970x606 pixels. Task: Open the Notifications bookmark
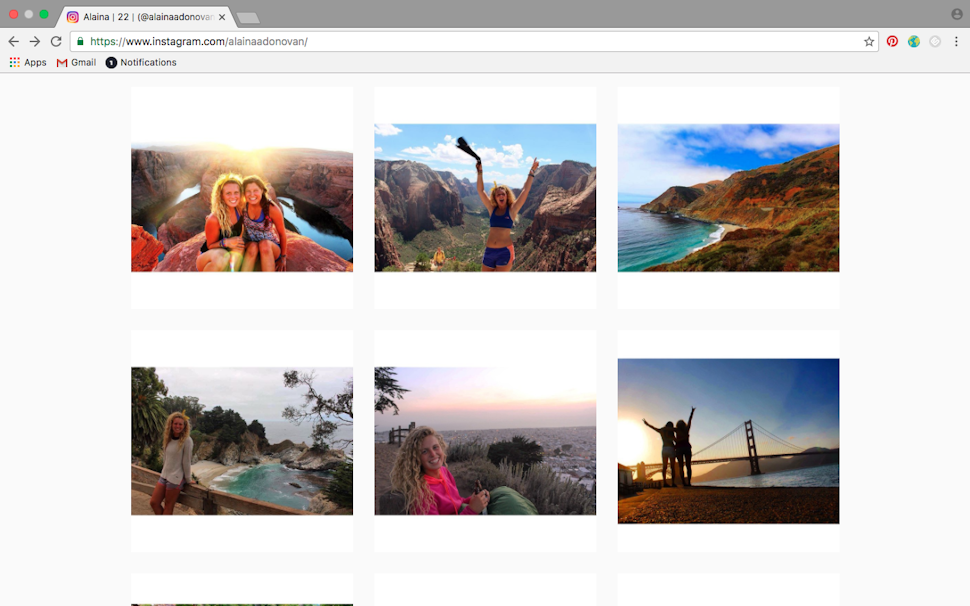[x=141, y=62]
